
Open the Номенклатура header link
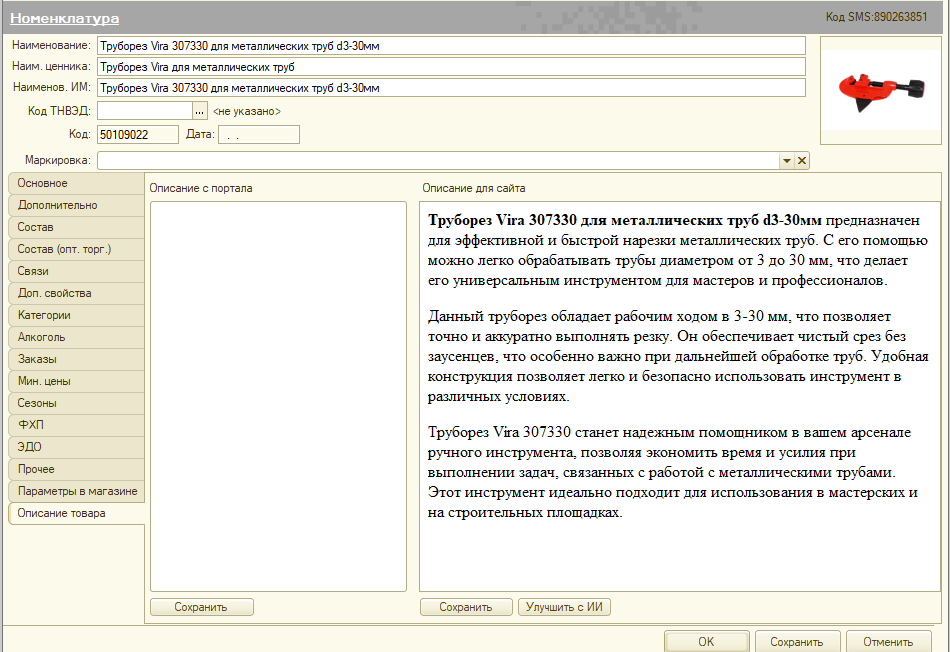pyautogui.click(x=65, y=18)
